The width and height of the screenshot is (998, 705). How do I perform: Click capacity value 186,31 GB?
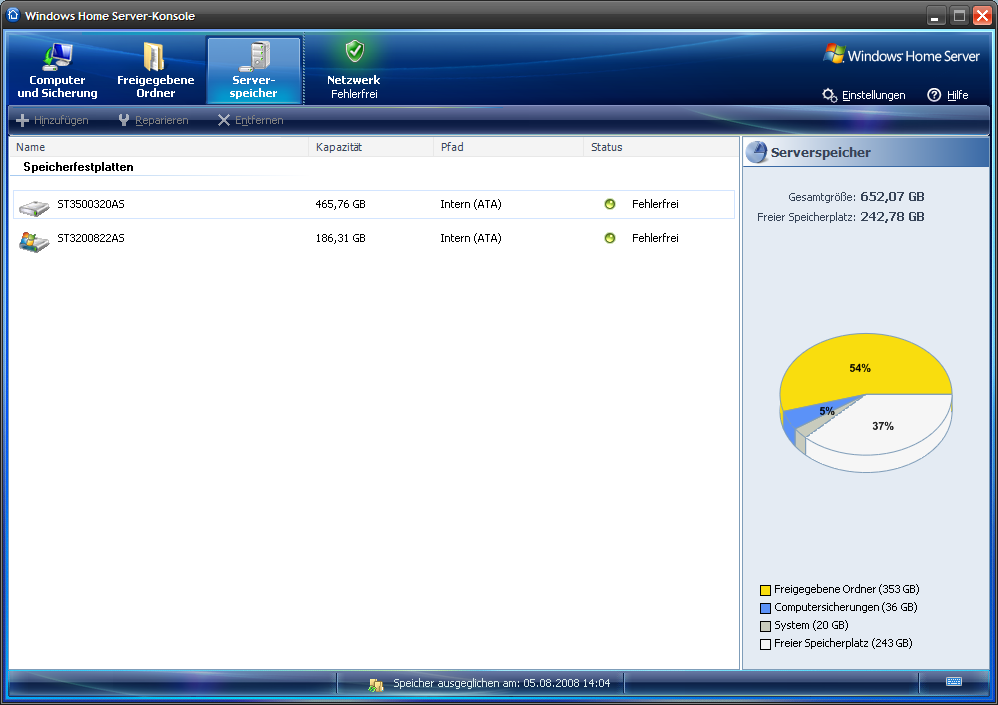pyautogui.click(x=341, y=238)
